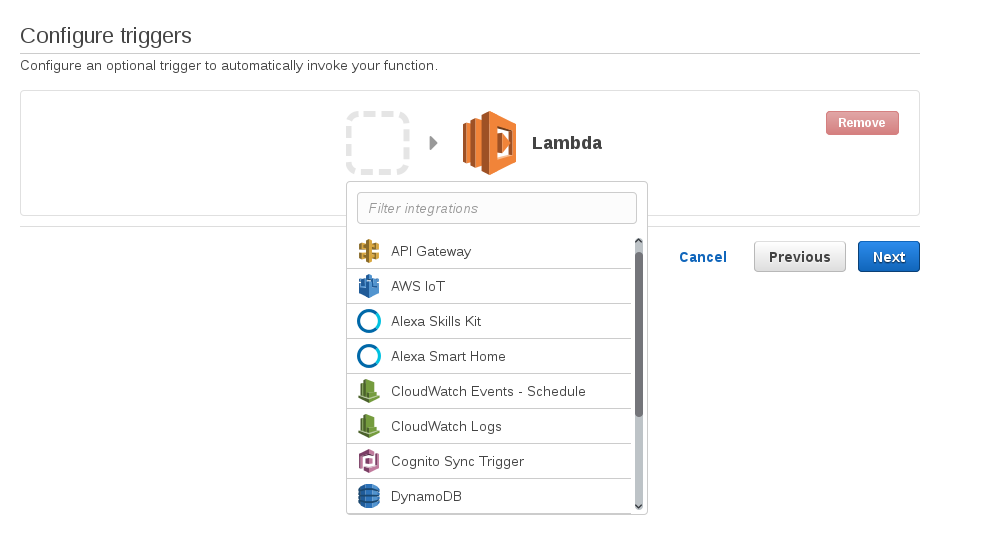
Task: Focus the Filter integrations search field
Action: click(x=497, y=208)
